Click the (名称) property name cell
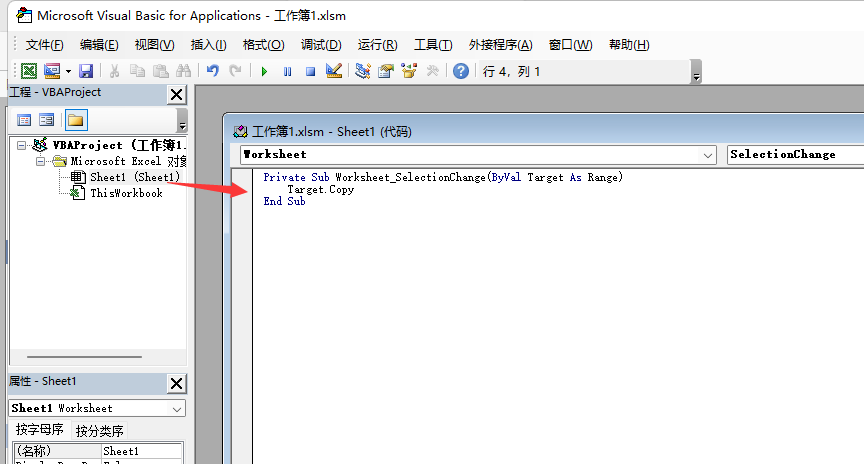The height and width of the screenshot is (464, 864). 57,451
